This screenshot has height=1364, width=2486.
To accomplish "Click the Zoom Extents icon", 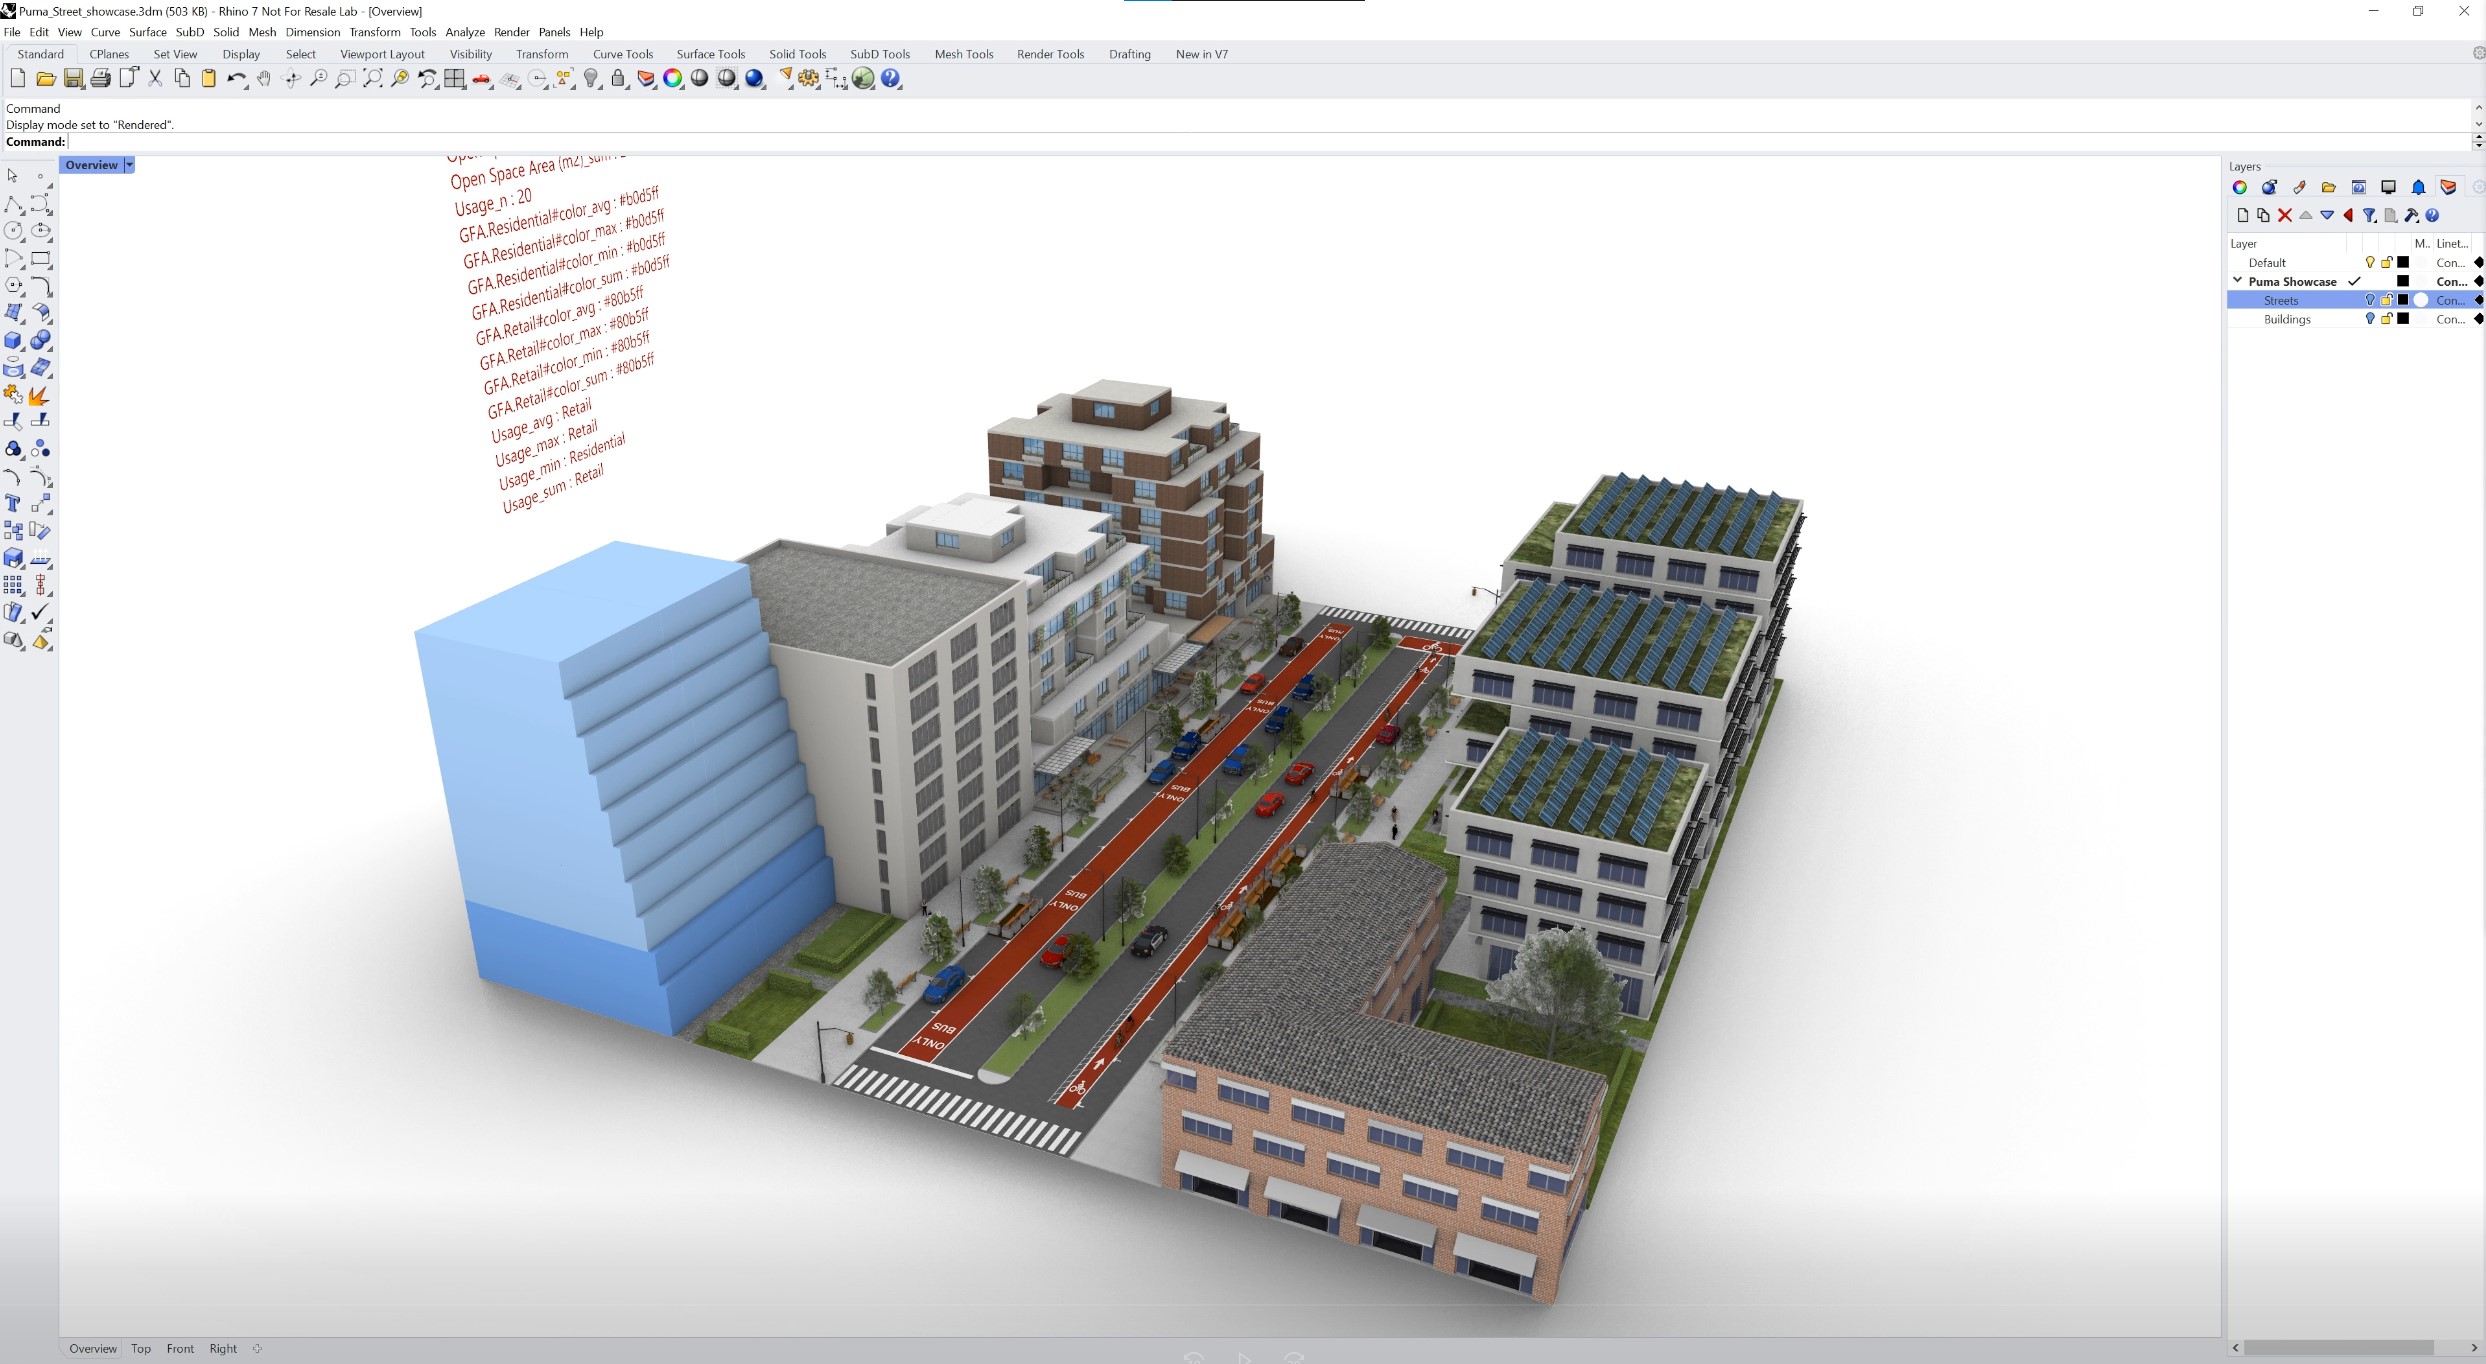I will pos(372,79).
